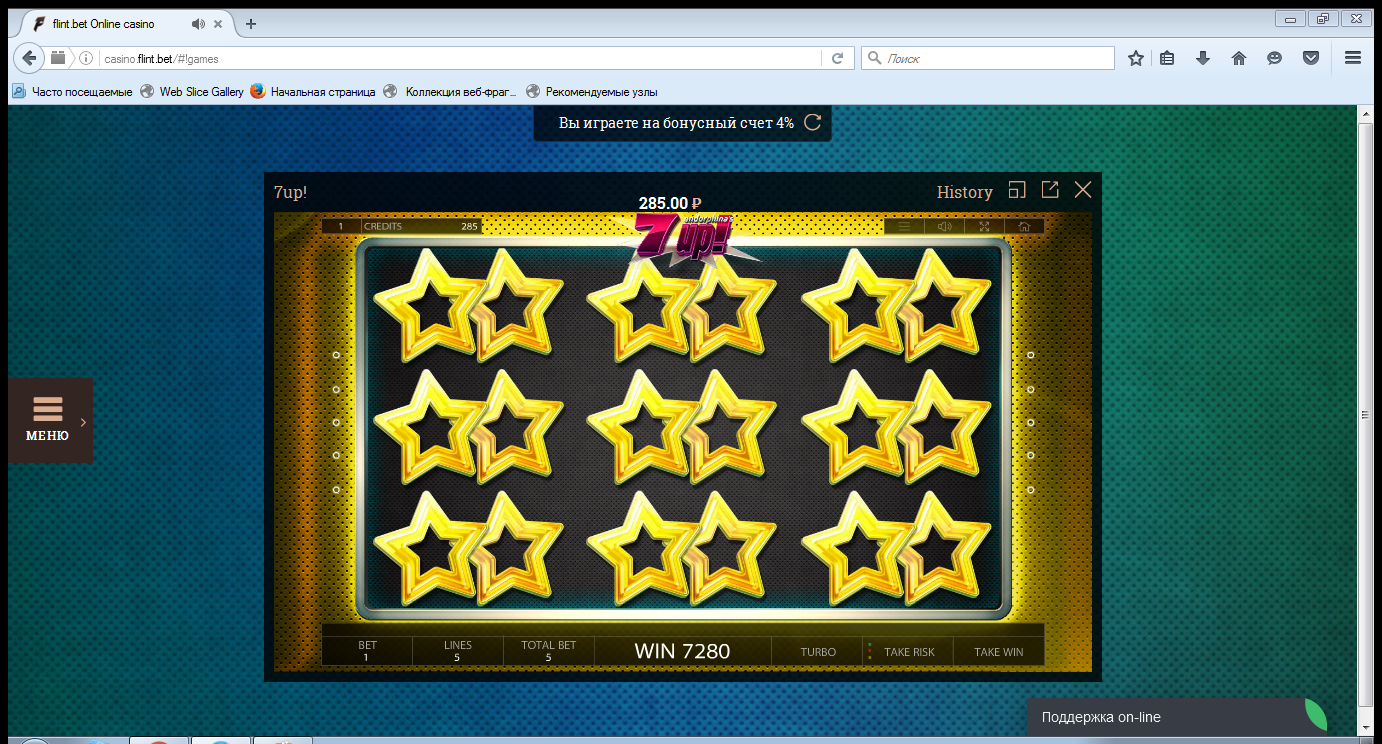
Task: Open Начальная страница bookmark
Action: pyautogui.click(x=313, y=91)
